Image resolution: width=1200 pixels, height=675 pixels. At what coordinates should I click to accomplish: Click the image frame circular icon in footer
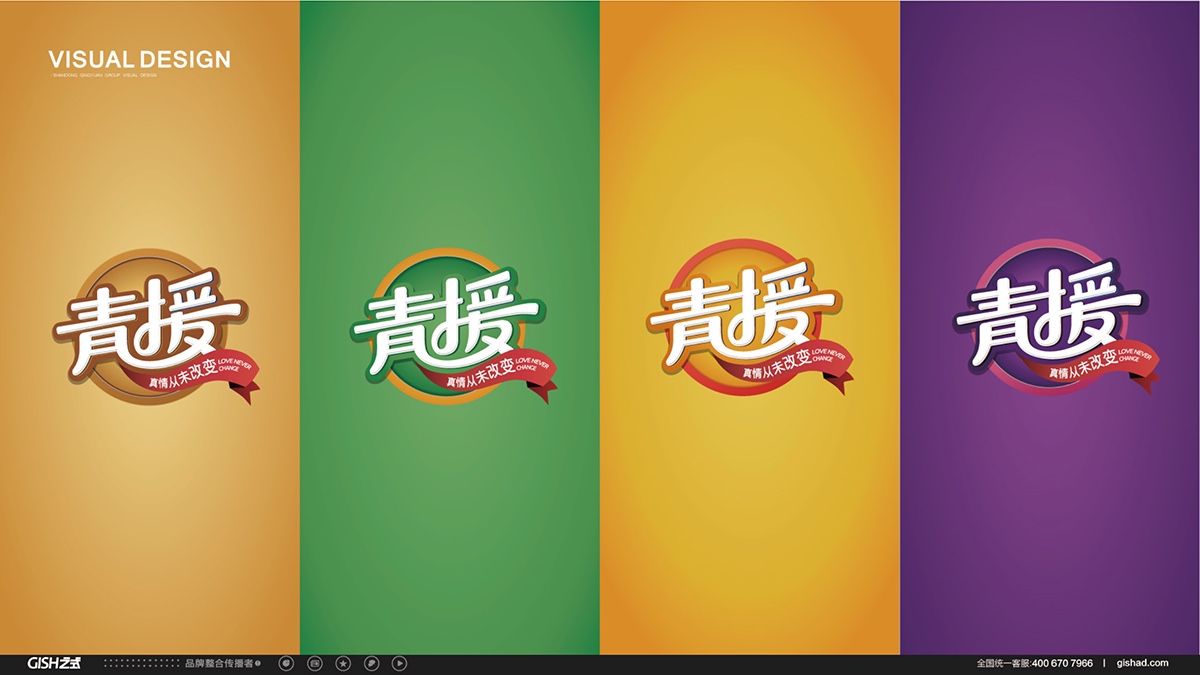(315, 663)
